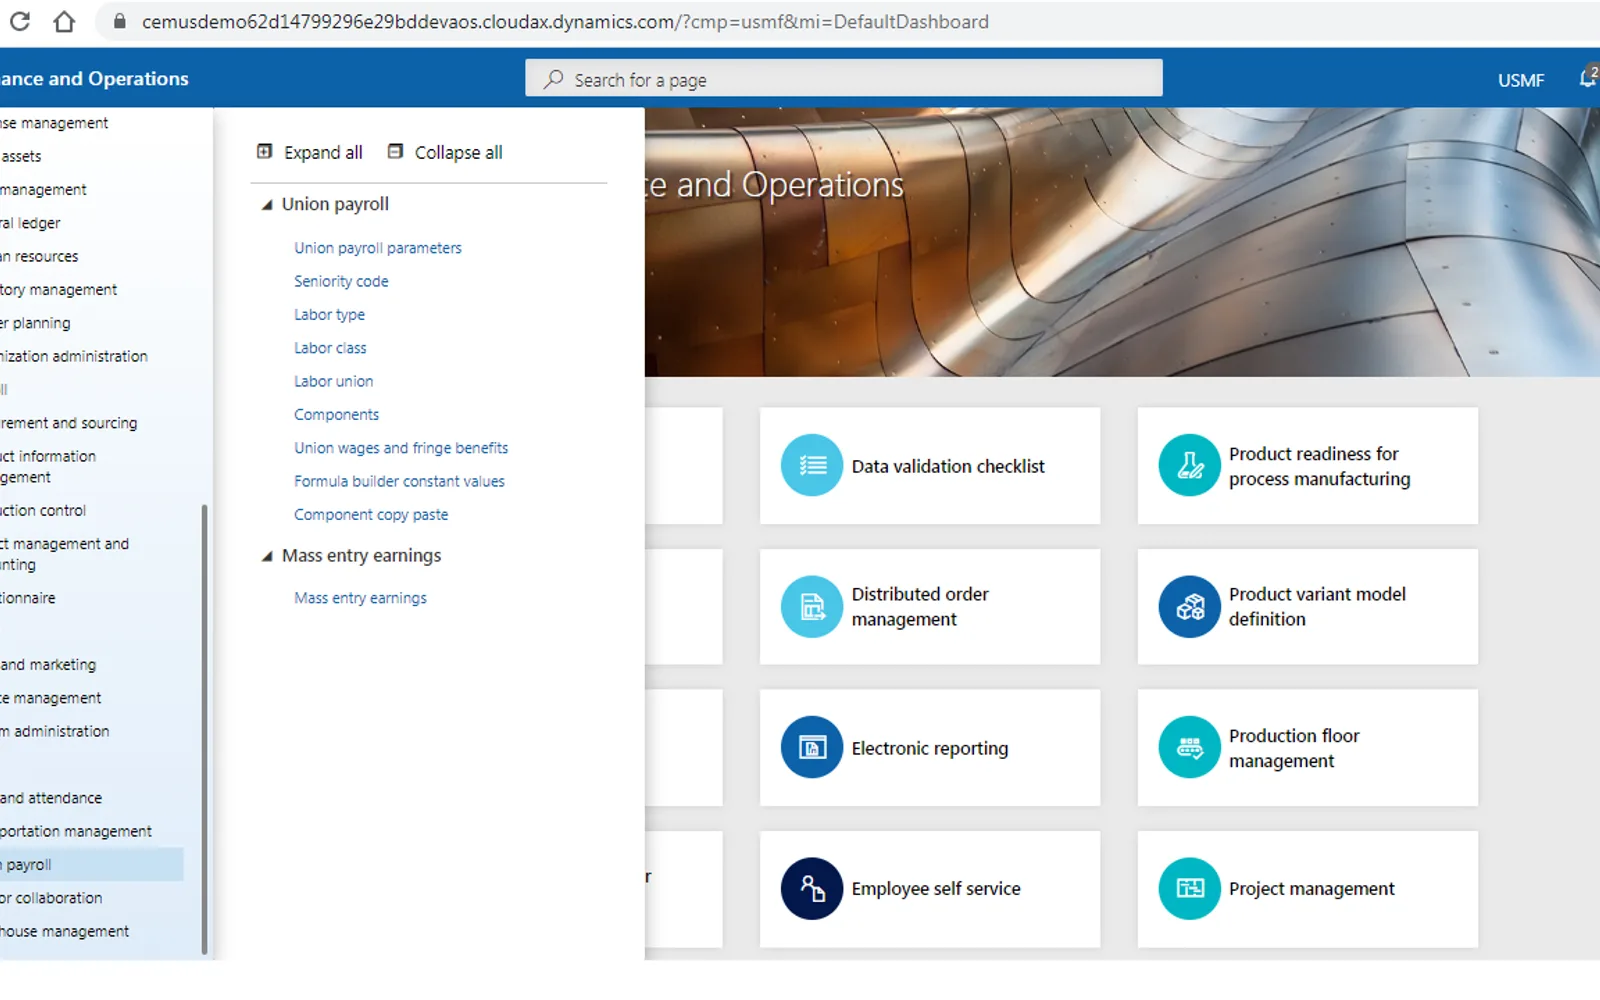The height and width of the screenshot is (1000, 1600).
Task: Collapse the Union payroll section
Action: click(x=267, y=205)
